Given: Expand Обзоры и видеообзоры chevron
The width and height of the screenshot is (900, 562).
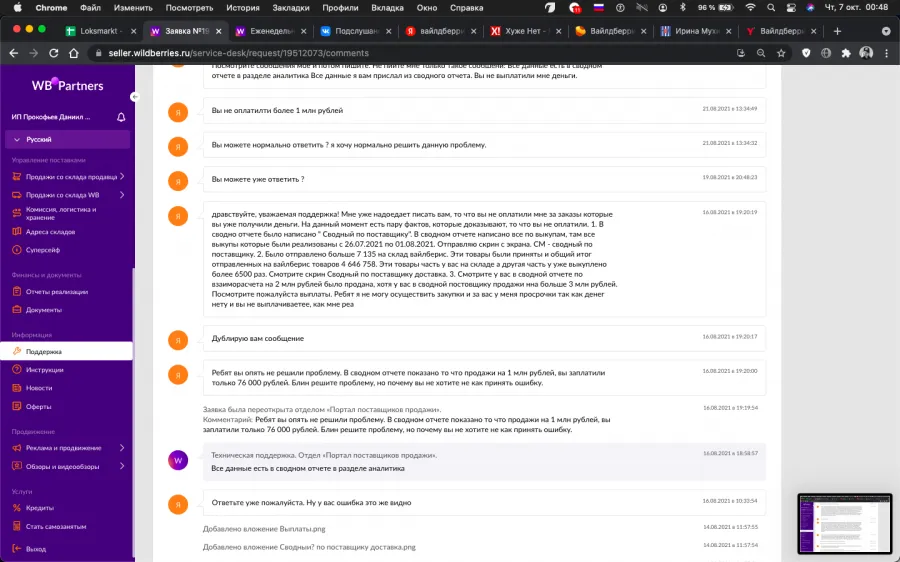Looking at the screenshot, I should [x=122, y=466].
